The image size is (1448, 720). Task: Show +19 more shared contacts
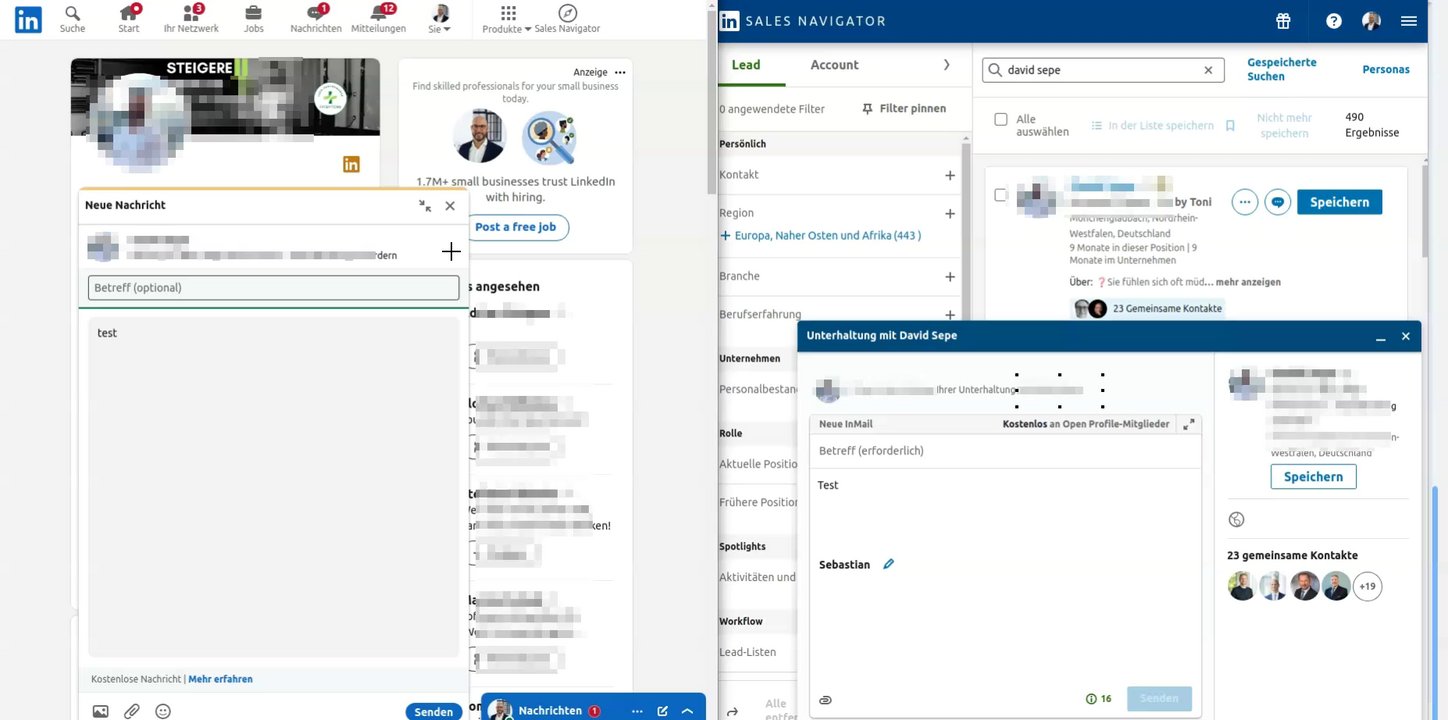point(1367,586)
